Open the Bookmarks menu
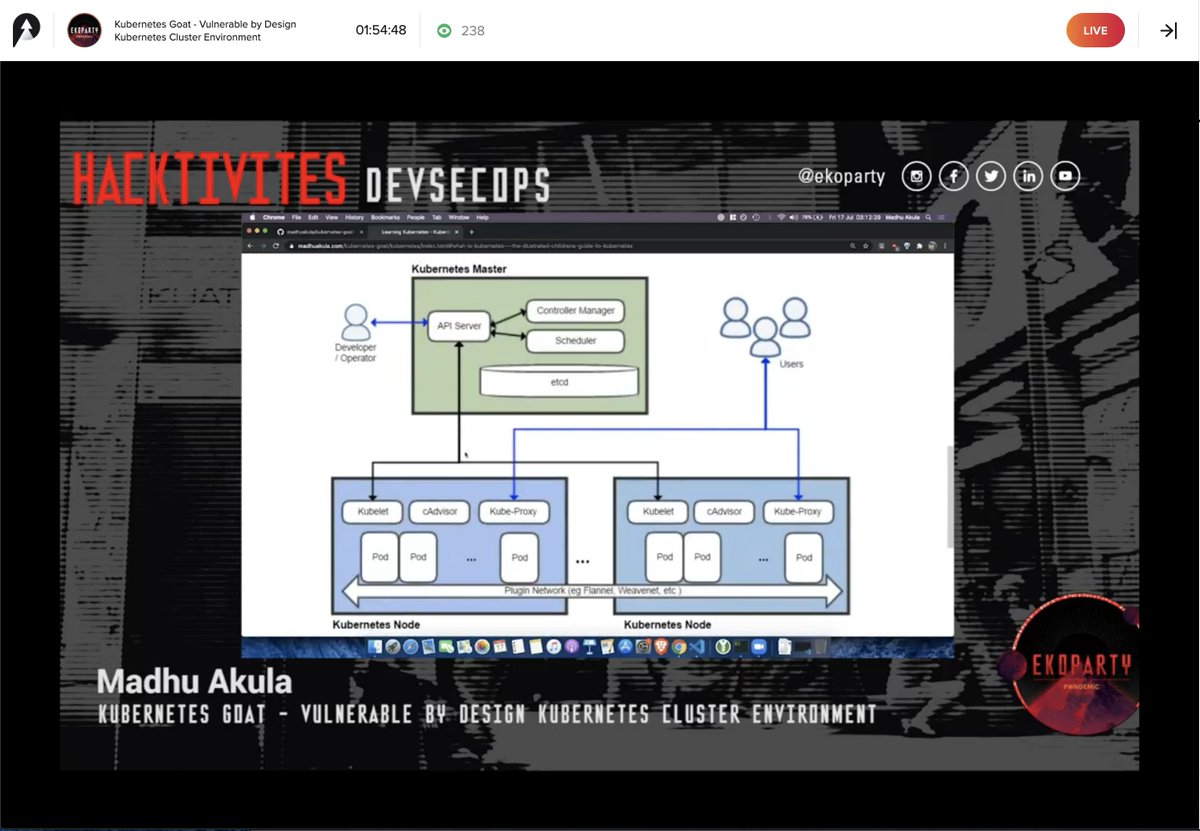Viewport: 1200px width, 831px height. click(x=385, y=217)
